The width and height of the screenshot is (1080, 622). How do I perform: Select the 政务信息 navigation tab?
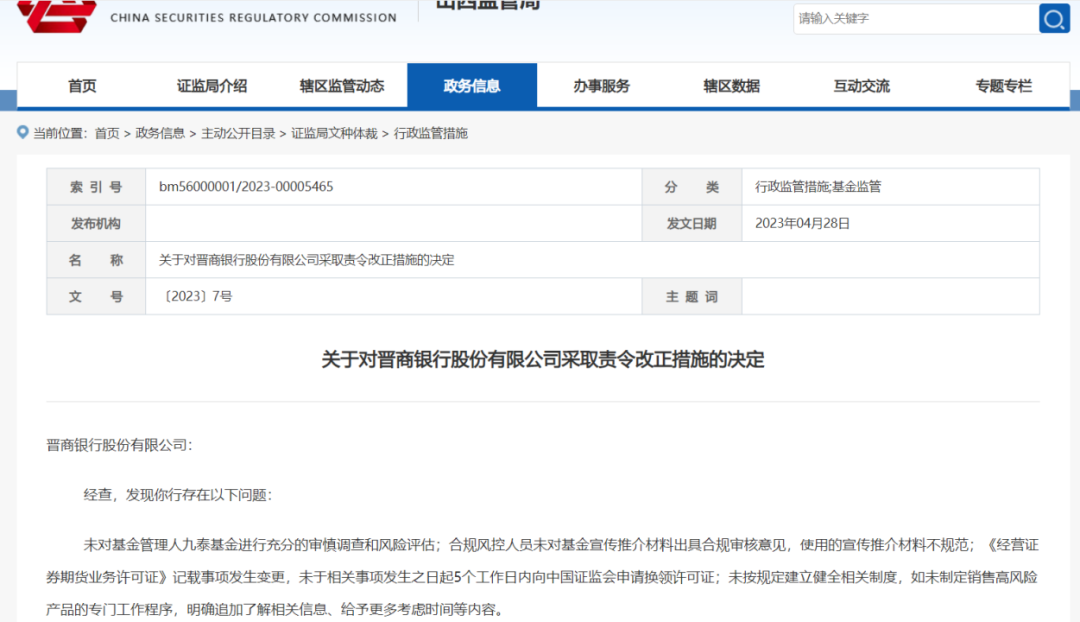[472, 86]
